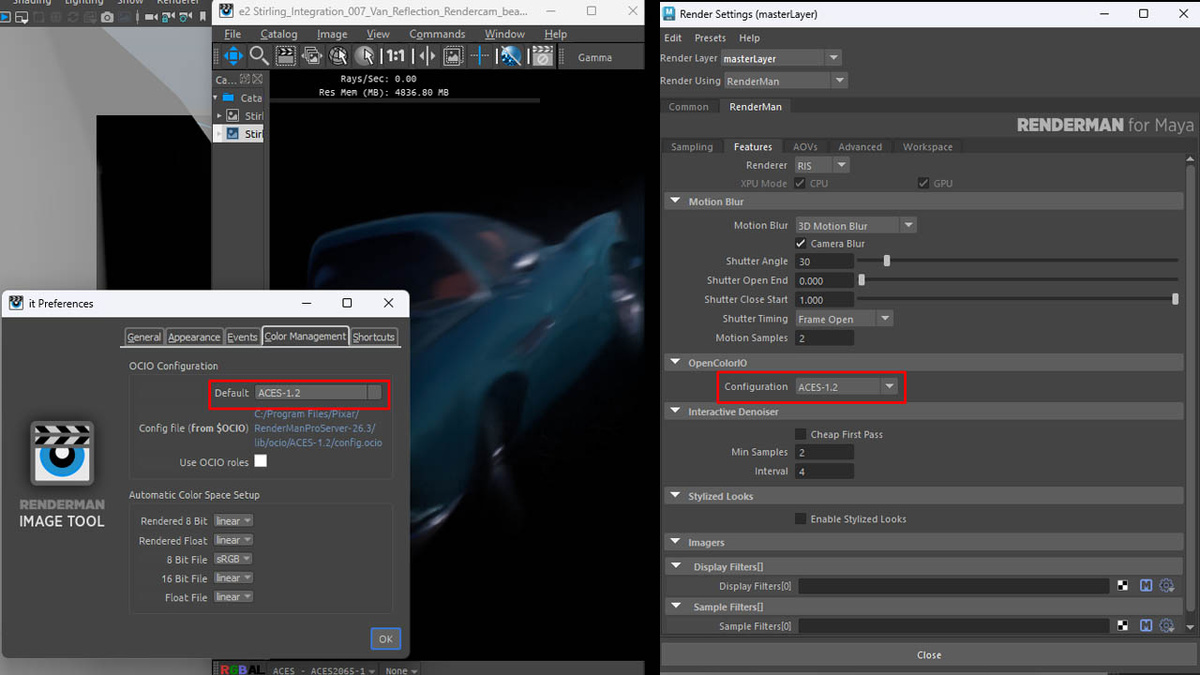The width and height of the screenshot is (1200, 675).
Task: Open the OpenColorIO Configuration dropdown in Render Settings
Action: pos(846,386)
